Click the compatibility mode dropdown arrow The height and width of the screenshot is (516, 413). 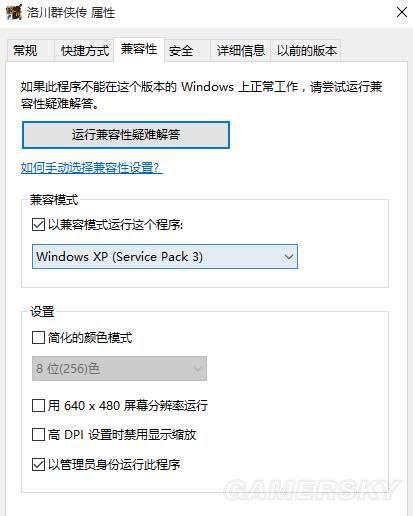coord(288,257)
